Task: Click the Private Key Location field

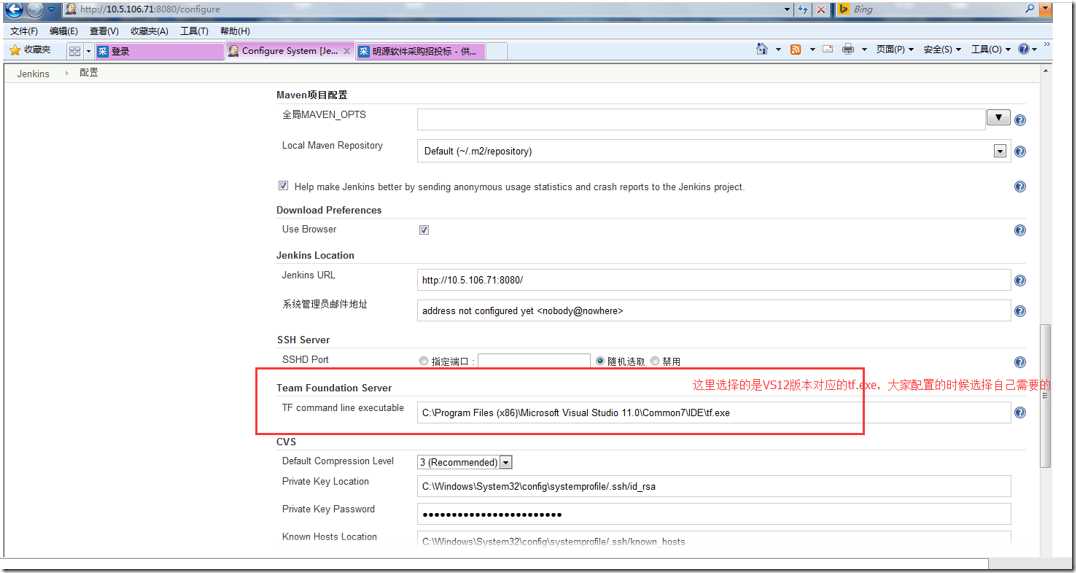Action: [714, 486]
